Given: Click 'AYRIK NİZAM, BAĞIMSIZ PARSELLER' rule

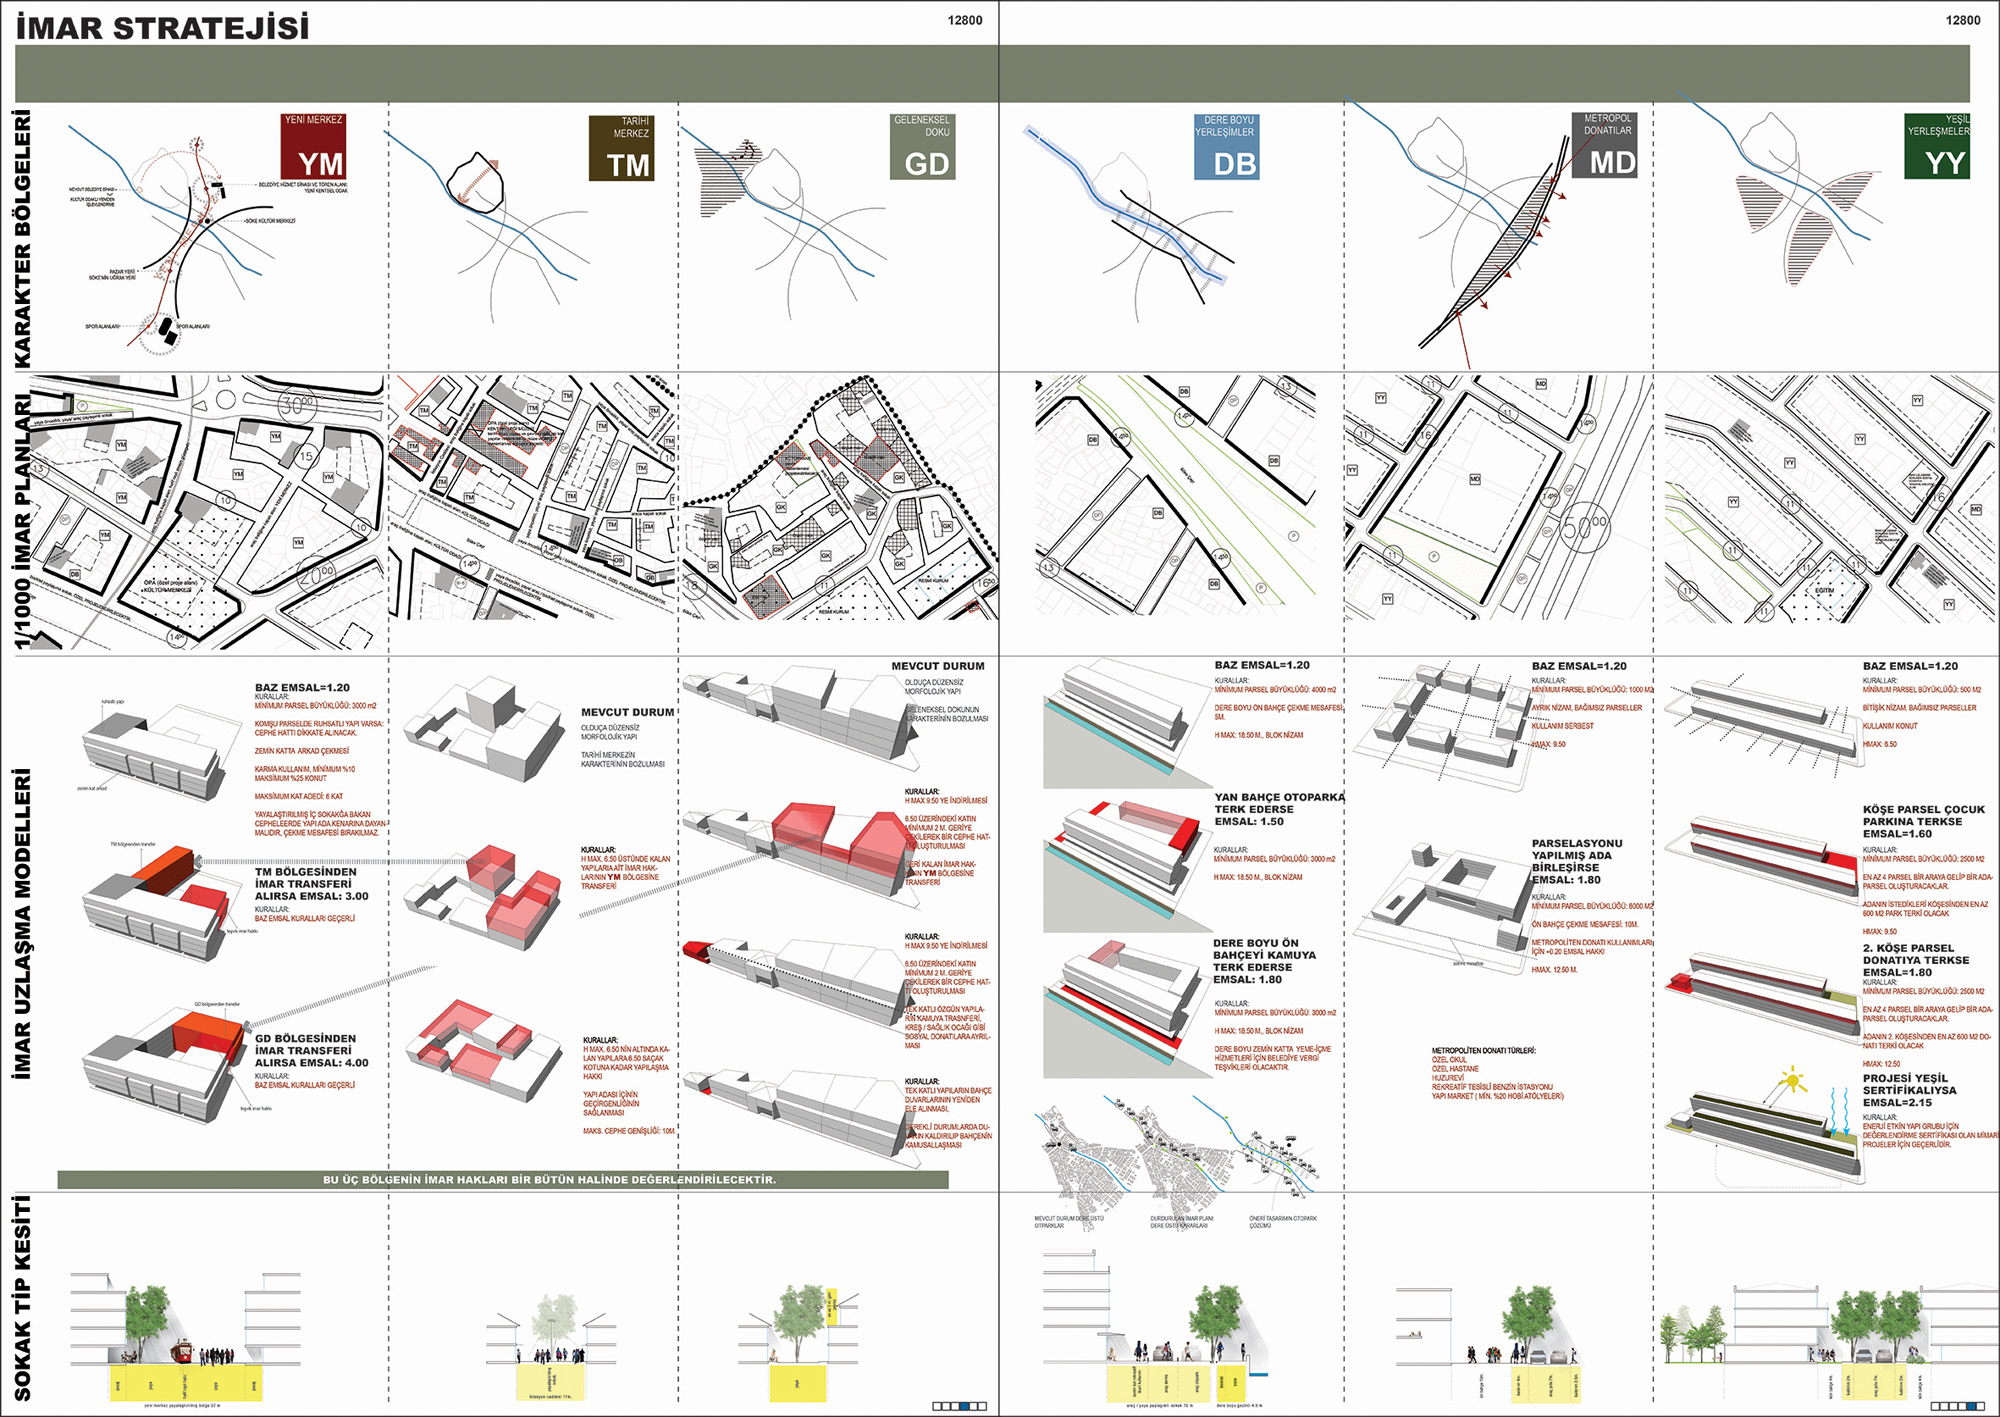Looking at the screenshot, I should click(x=1587, y=708).
